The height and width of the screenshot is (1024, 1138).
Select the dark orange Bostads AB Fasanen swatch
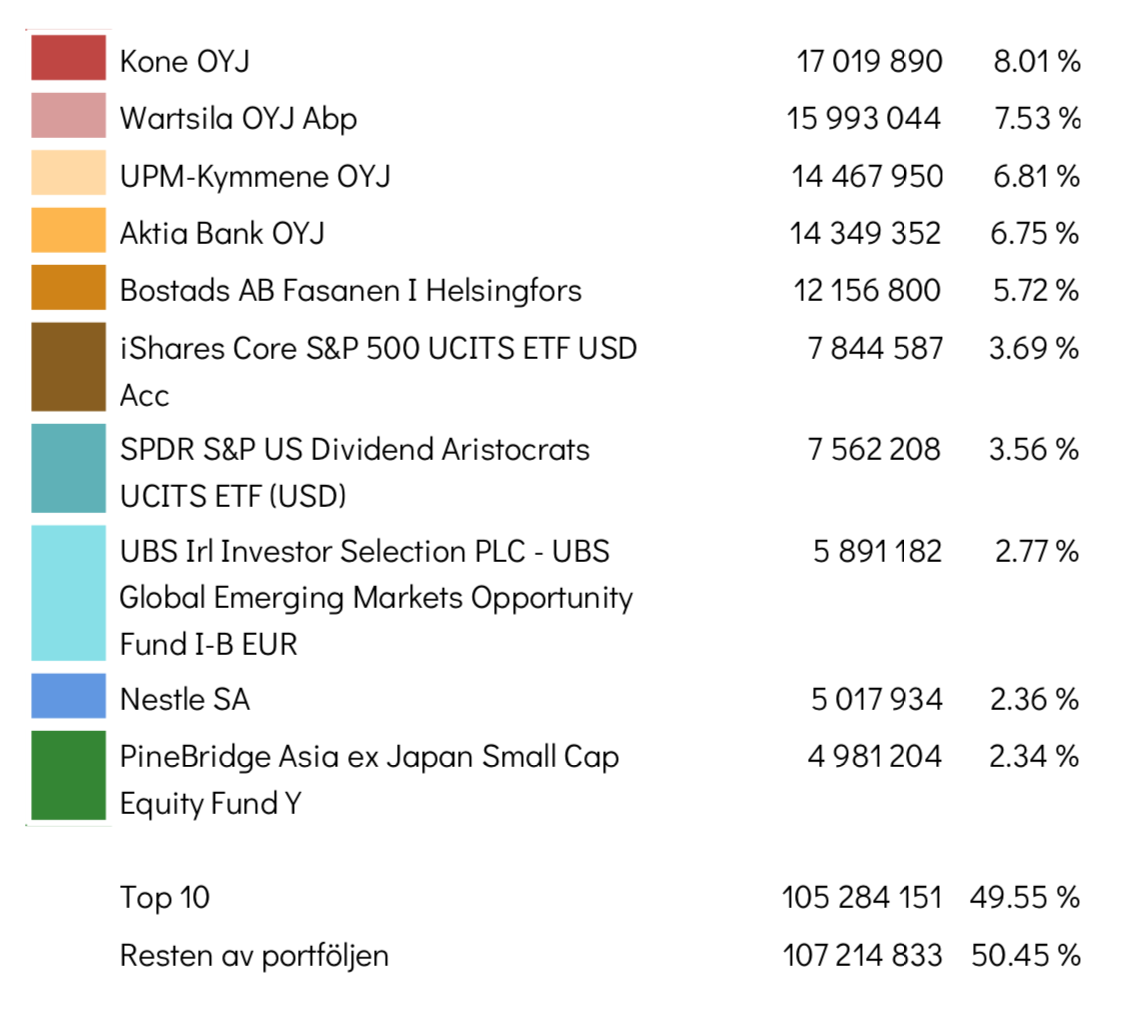click(68, 287)
